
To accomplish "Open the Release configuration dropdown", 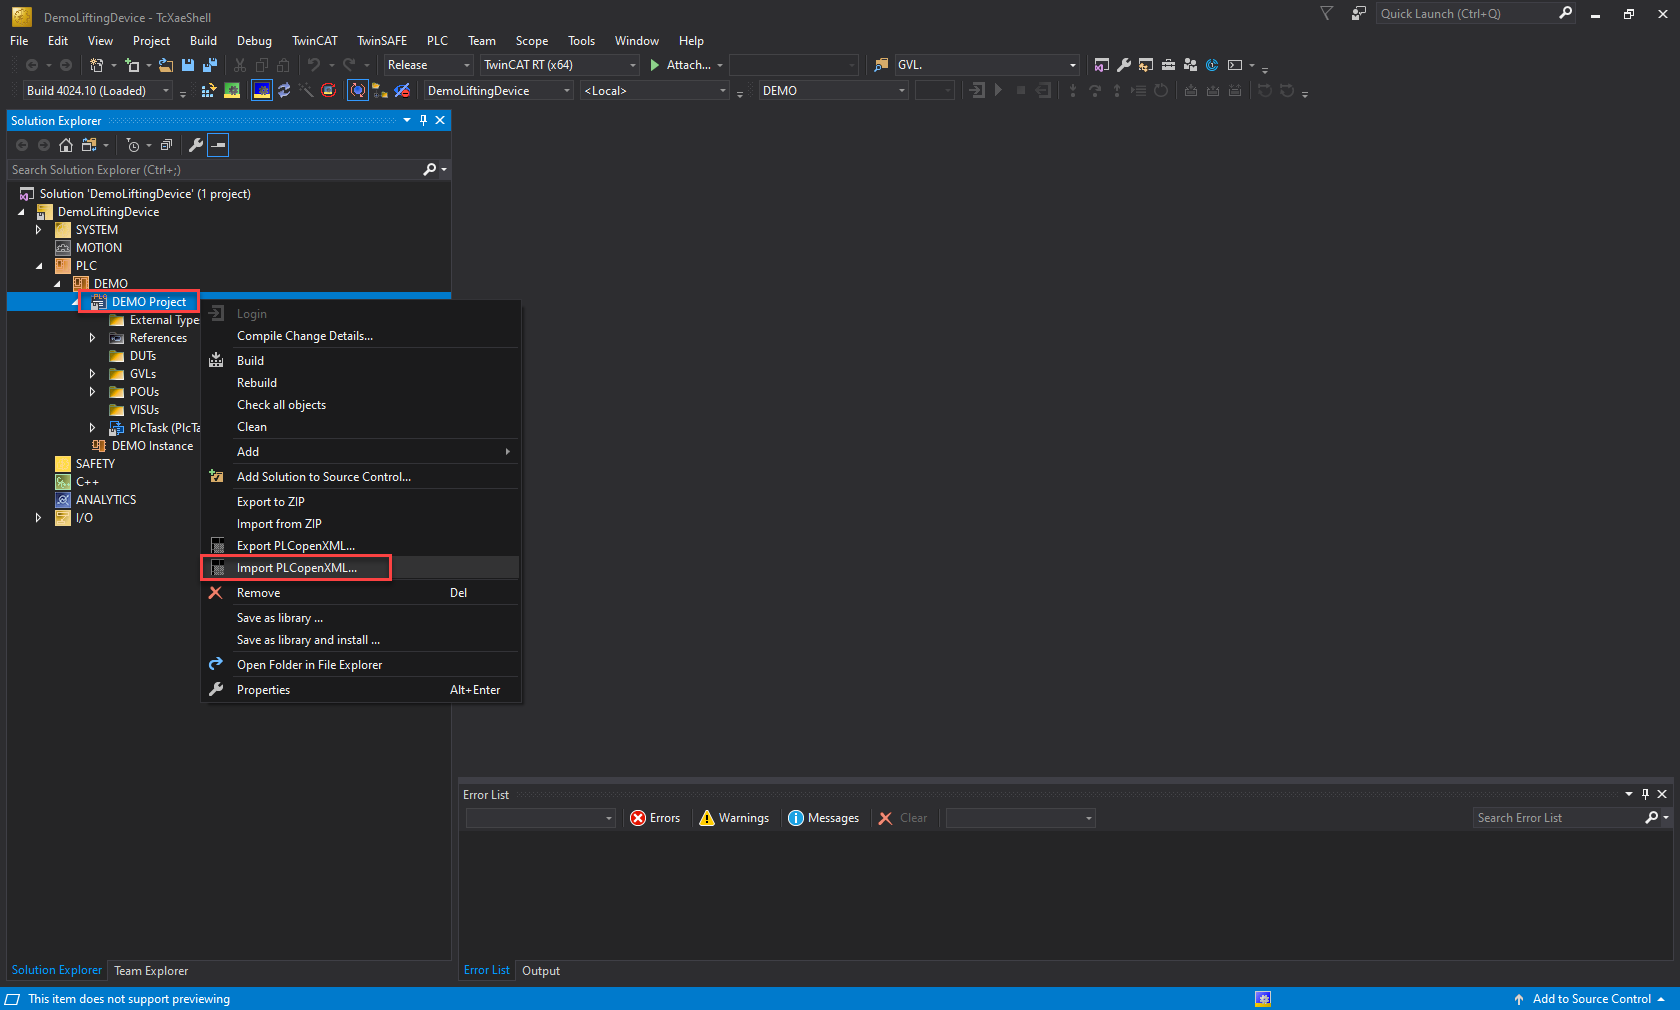I will pyautogui.click(x=428, y=65).
